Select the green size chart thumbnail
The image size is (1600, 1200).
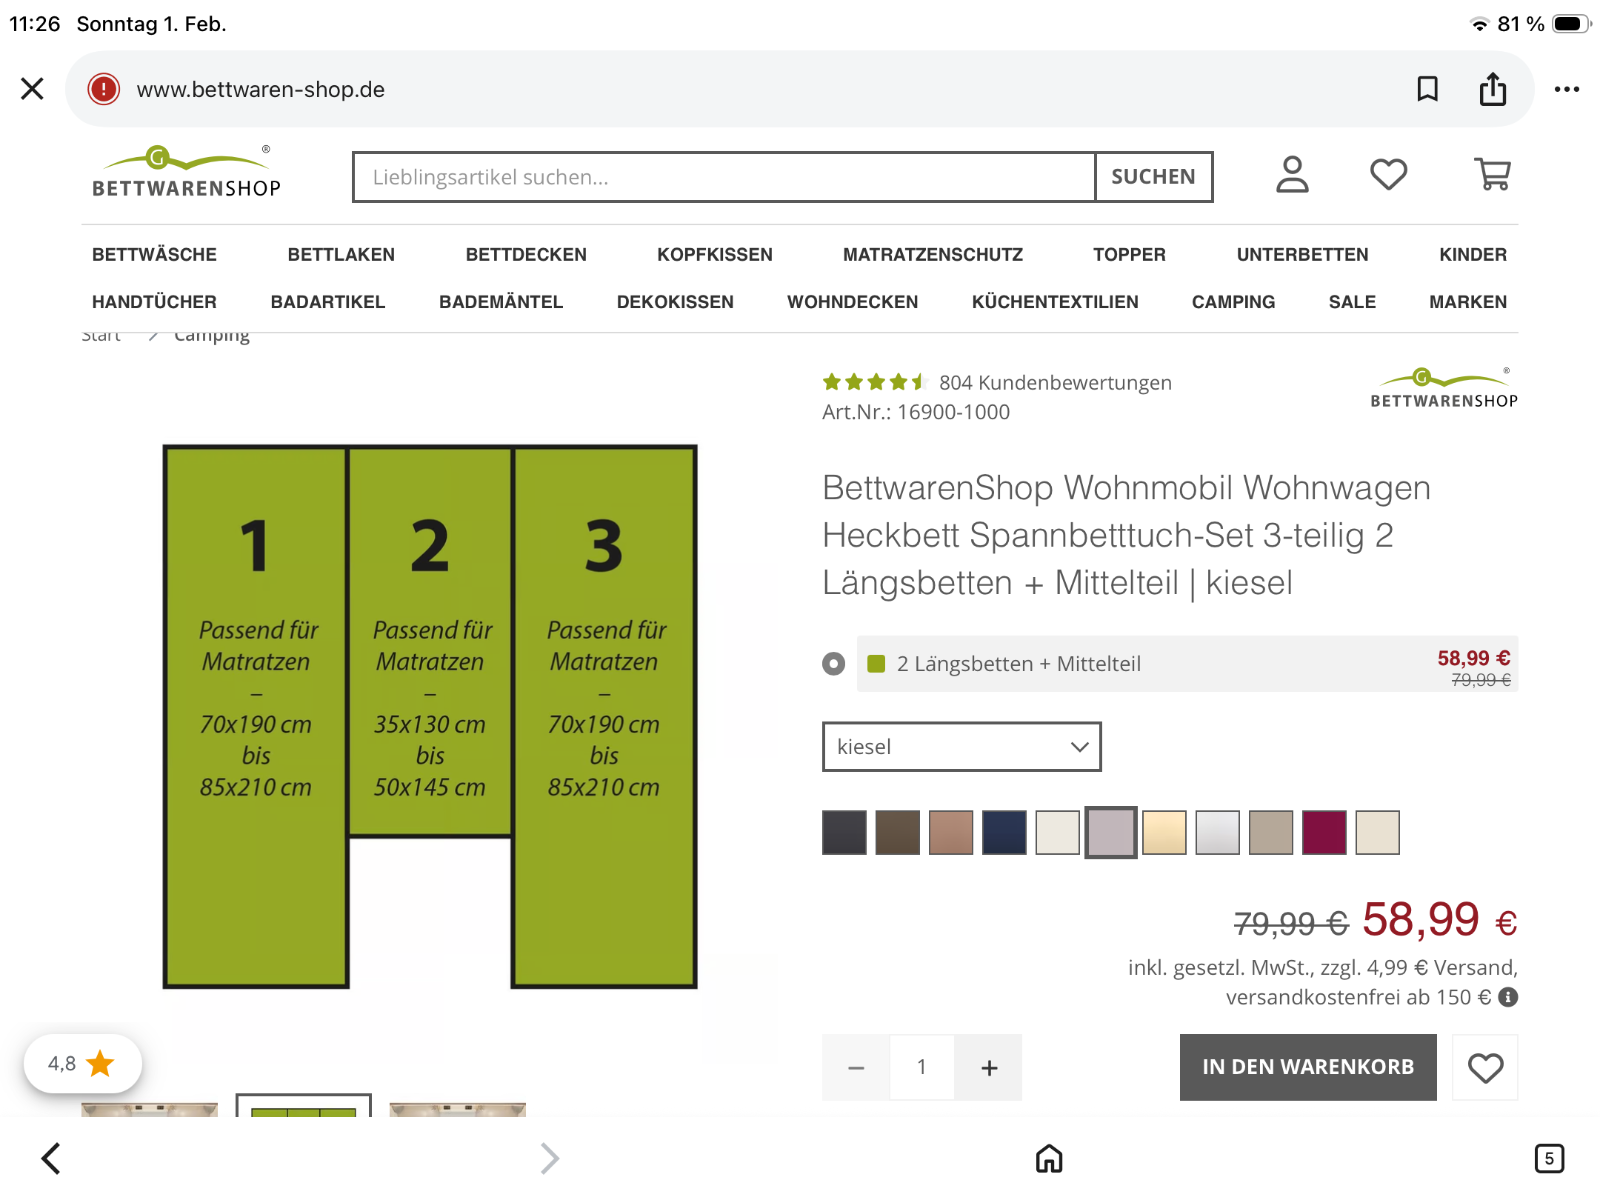[x=304, y=1105]
